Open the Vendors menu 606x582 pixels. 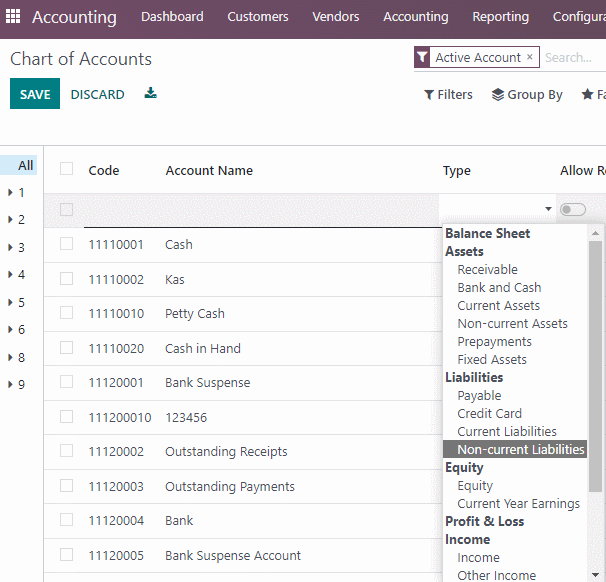click(x=335, y=17)
